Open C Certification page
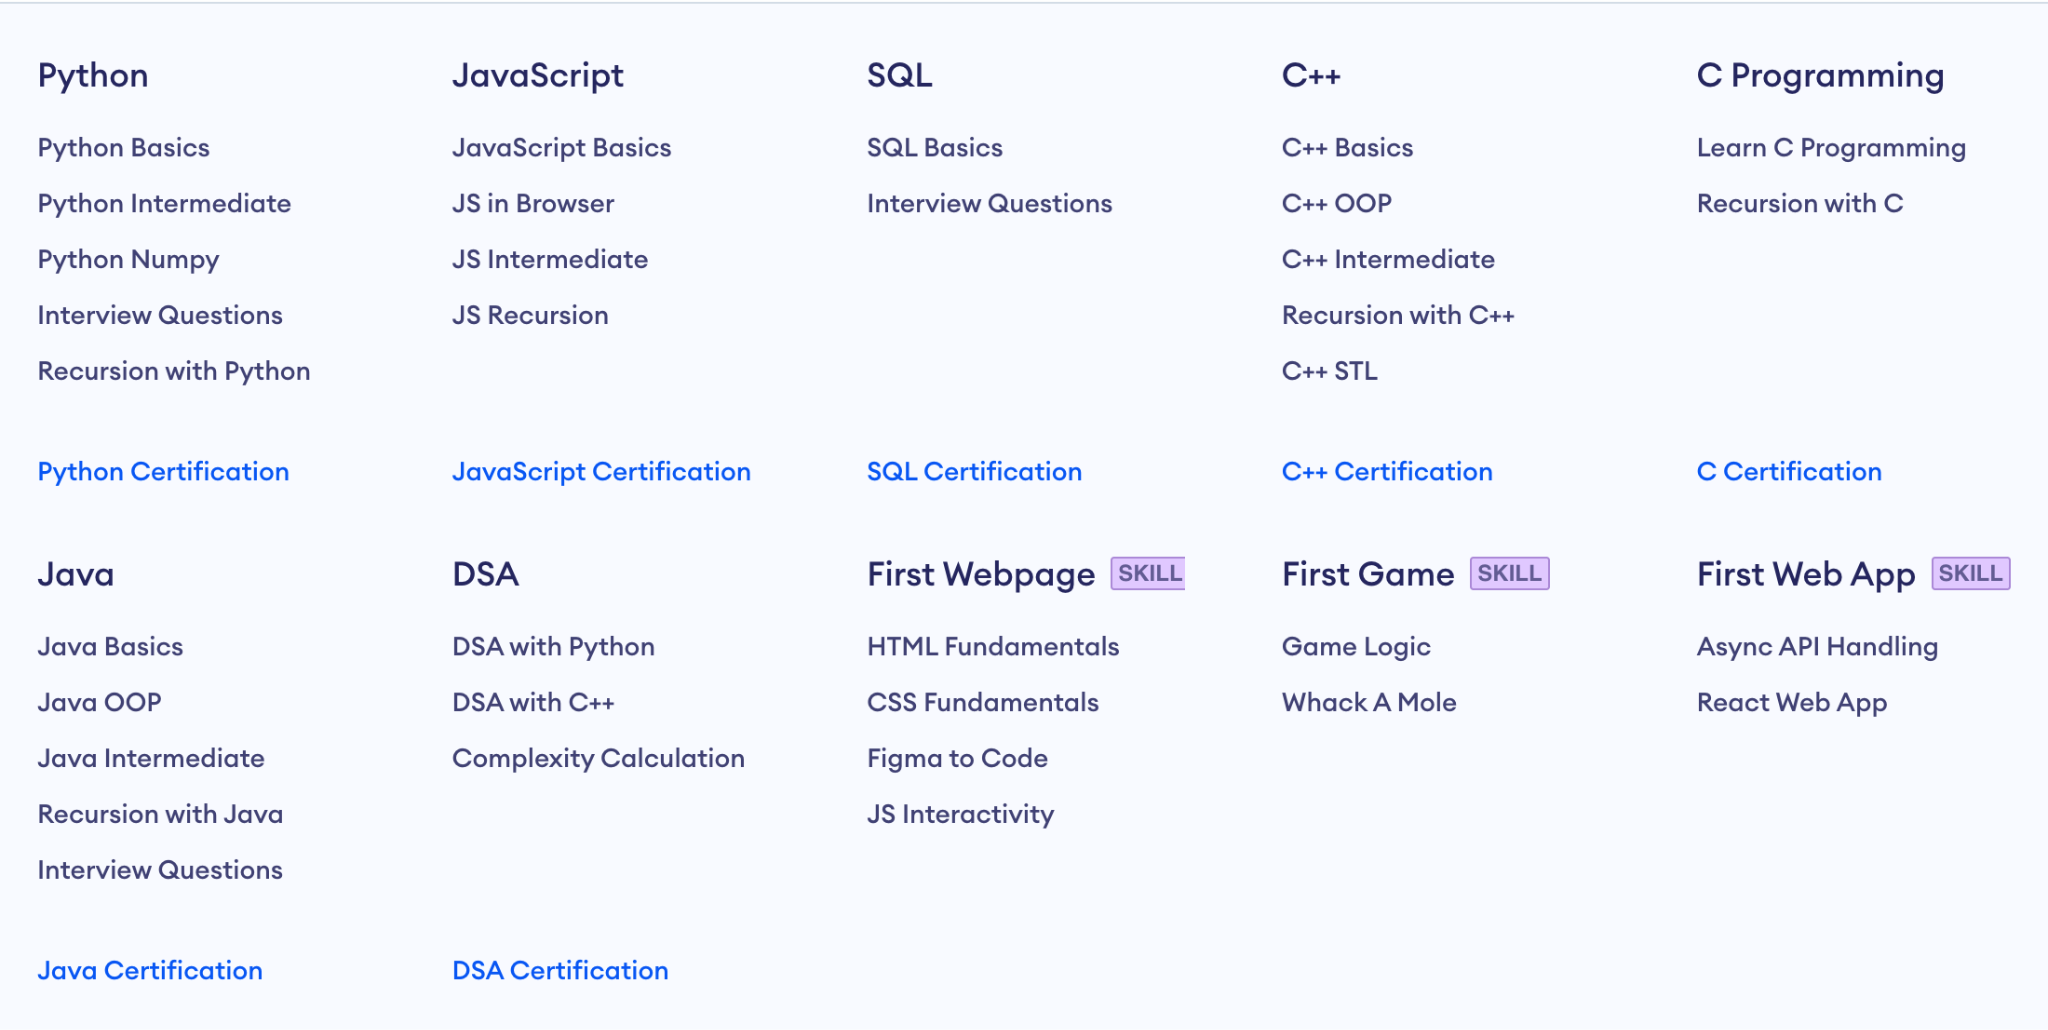This screenshot has height=1030, width=2048. pos(1789,471)
